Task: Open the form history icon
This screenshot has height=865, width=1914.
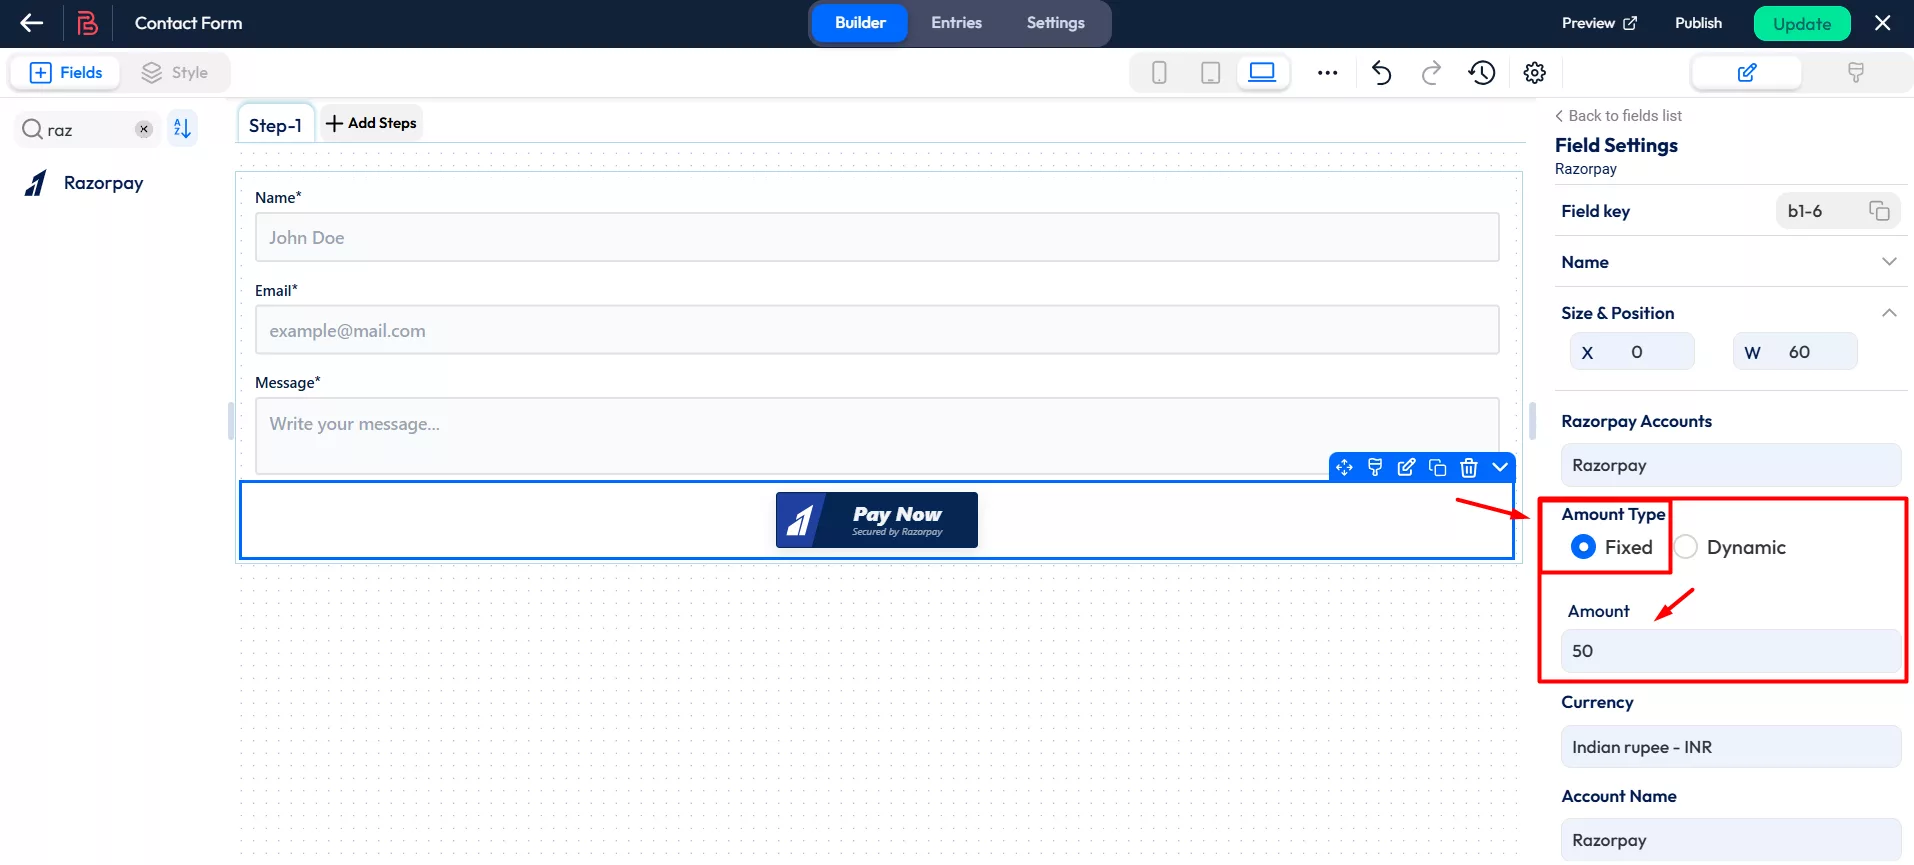Action: point(1482,73)
